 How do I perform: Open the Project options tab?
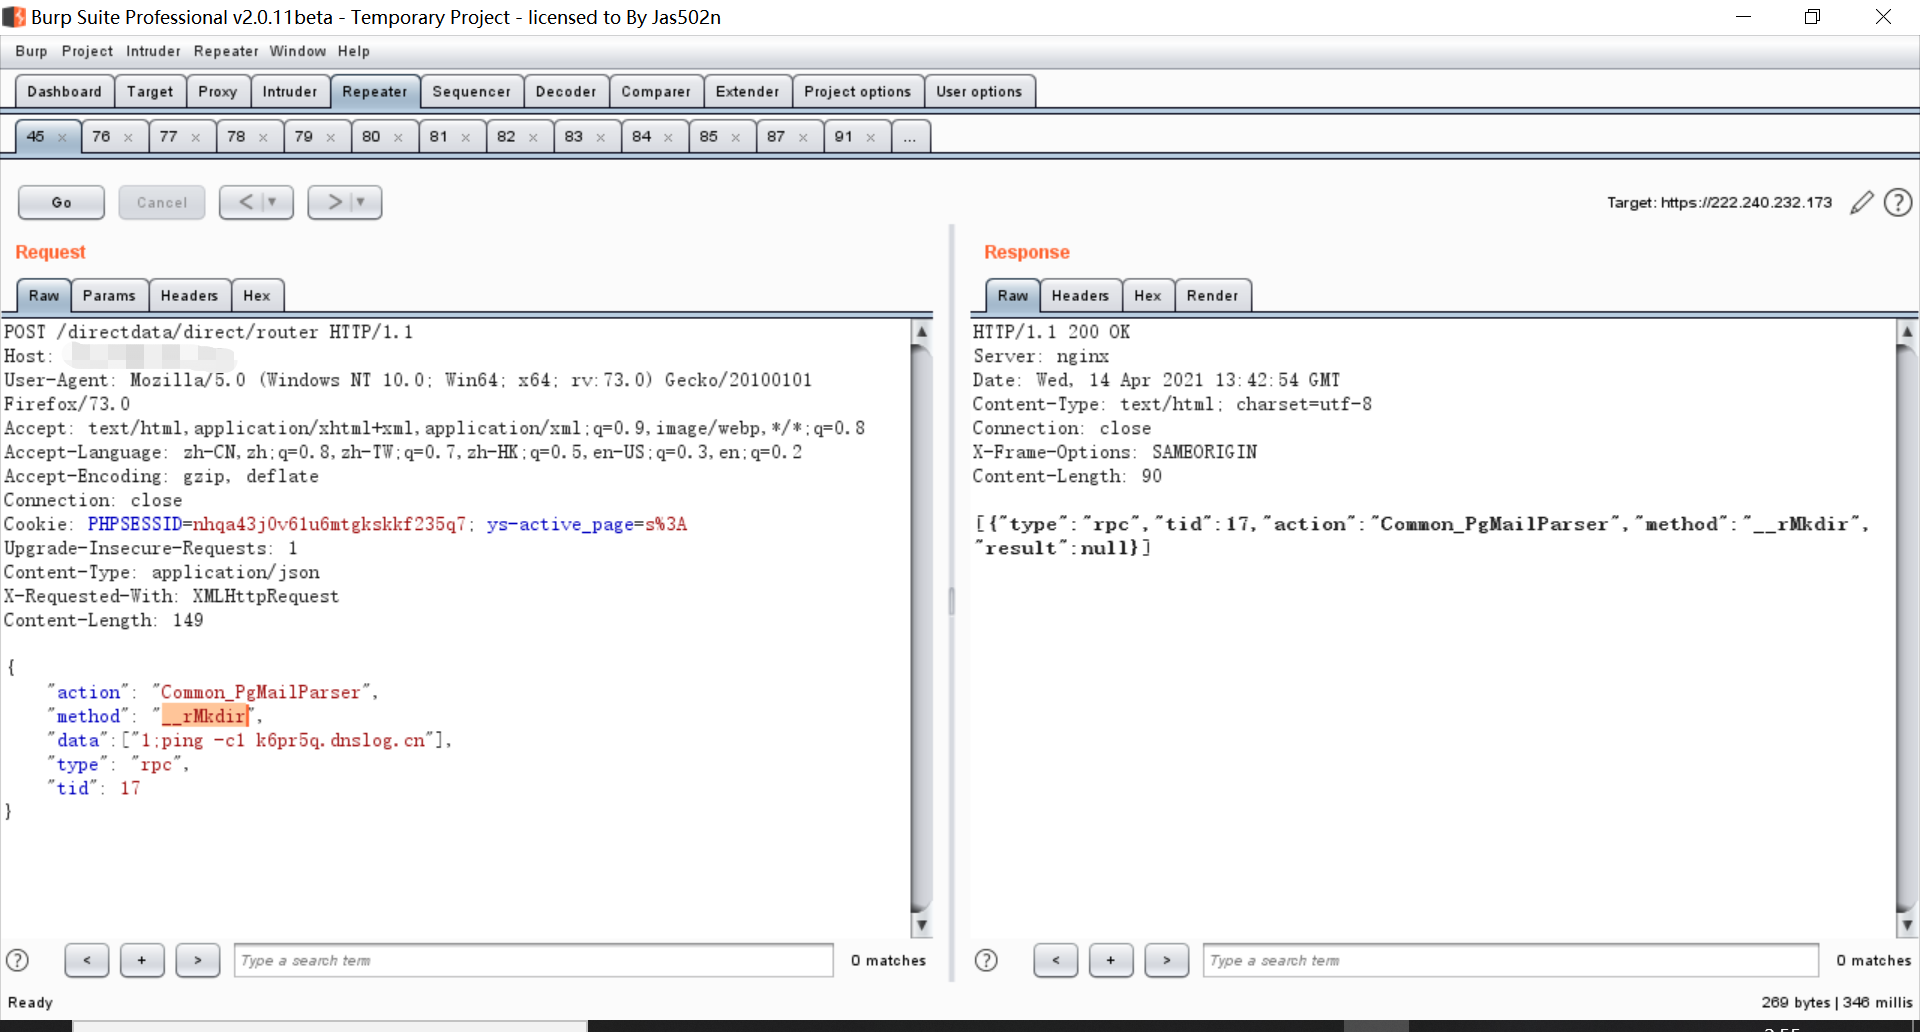858,91
